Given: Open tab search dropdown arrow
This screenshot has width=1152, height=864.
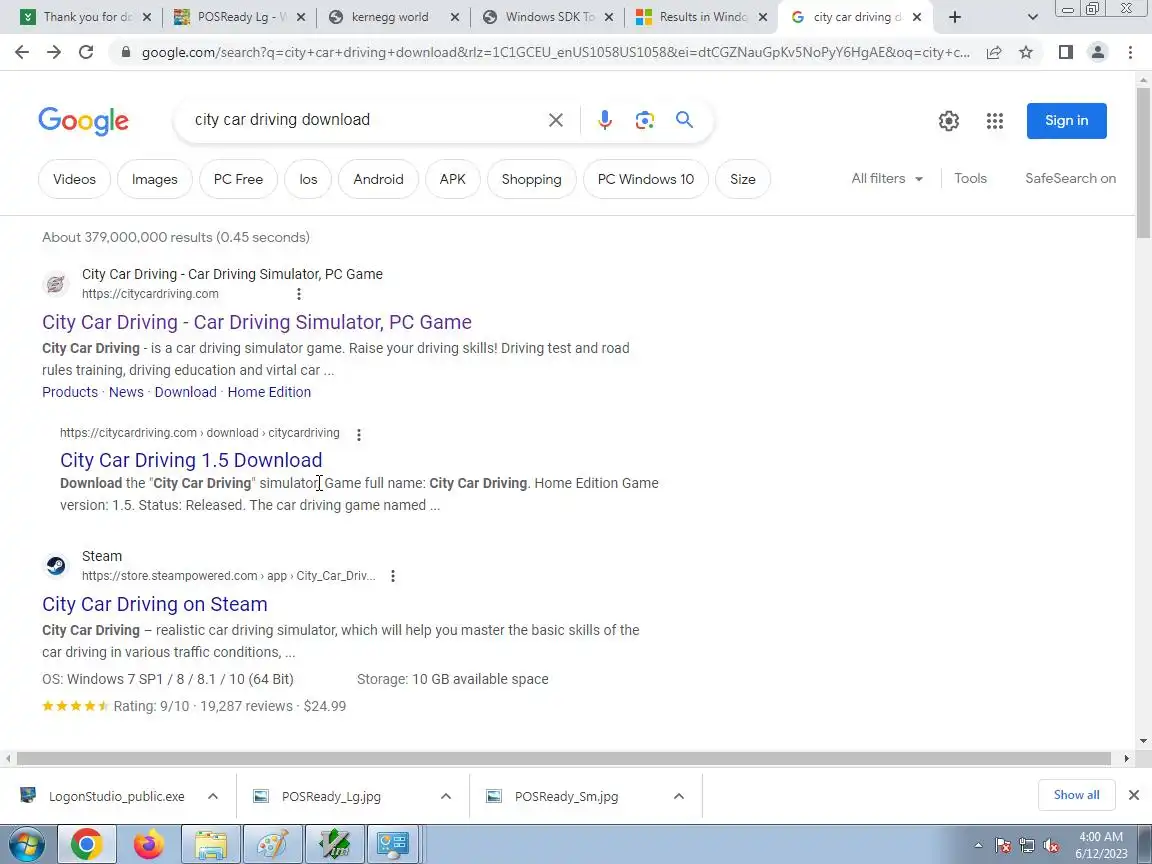Looking at the screenshot, I should coord(1032,17).
